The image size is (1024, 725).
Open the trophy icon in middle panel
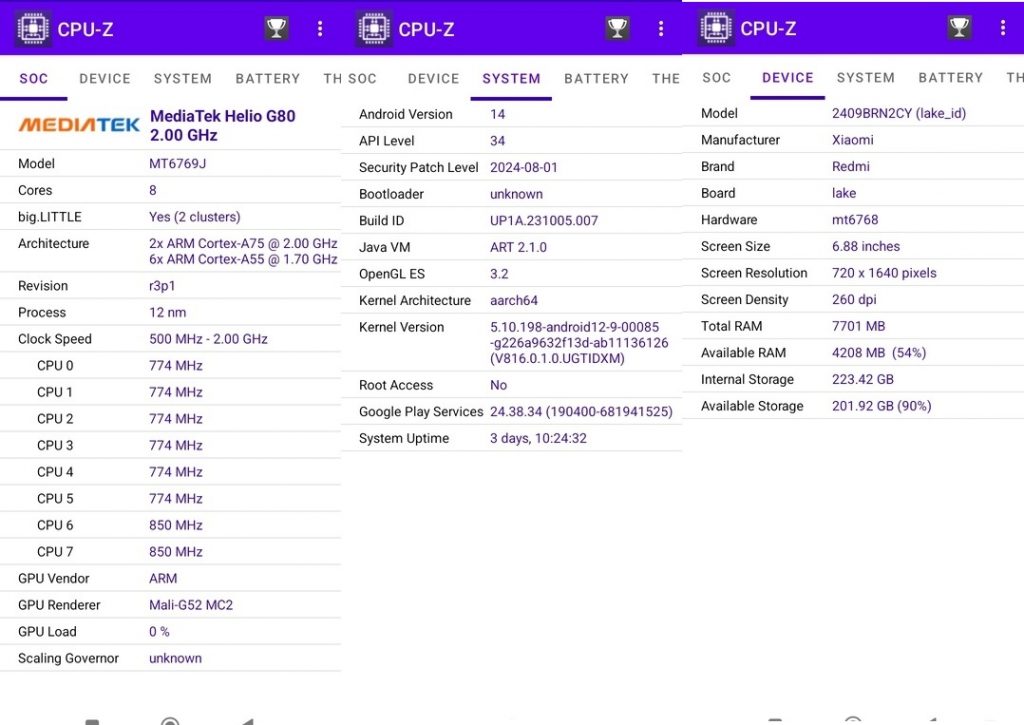point(617,28)
